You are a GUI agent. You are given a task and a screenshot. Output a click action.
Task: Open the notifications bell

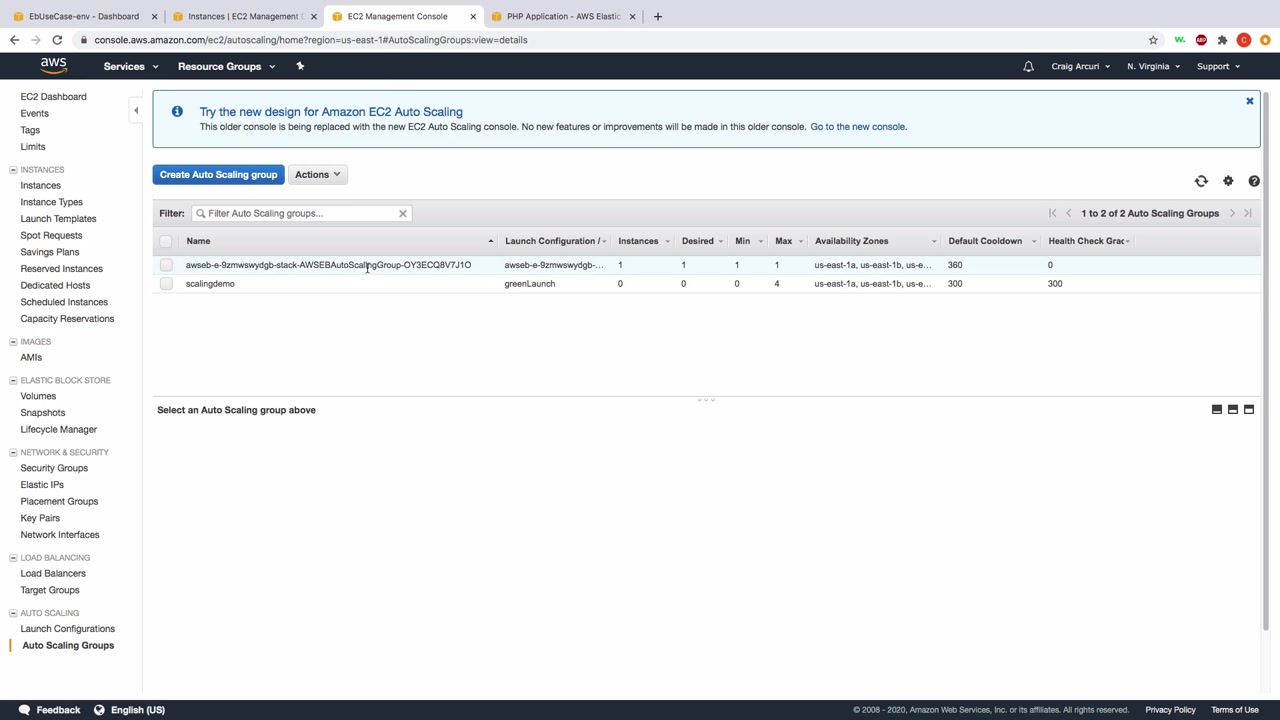[1028, 66]
